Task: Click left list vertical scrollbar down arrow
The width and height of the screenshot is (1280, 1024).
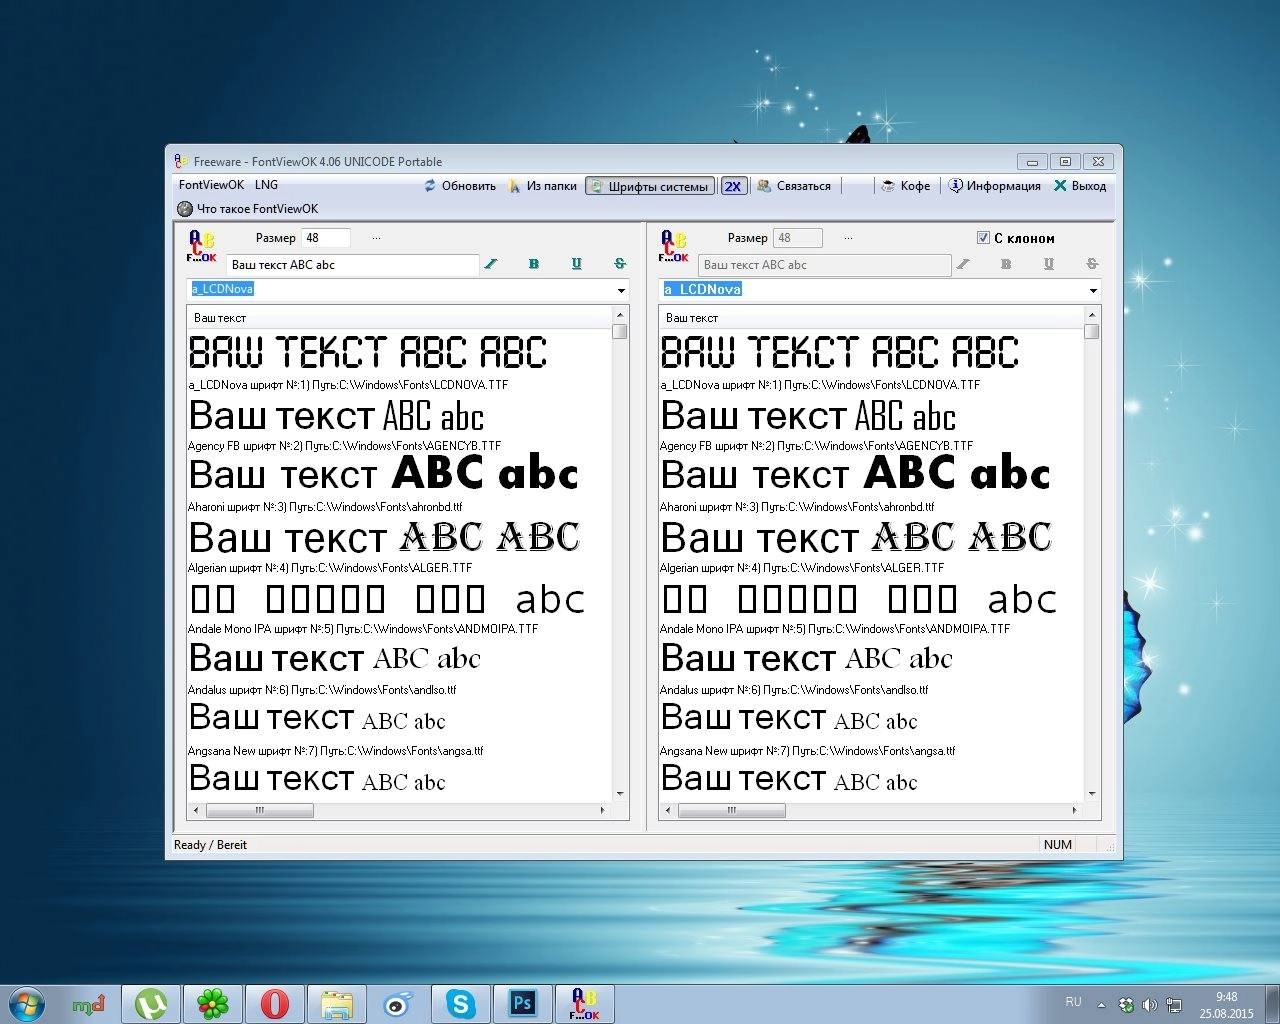Action: point(620,793)
